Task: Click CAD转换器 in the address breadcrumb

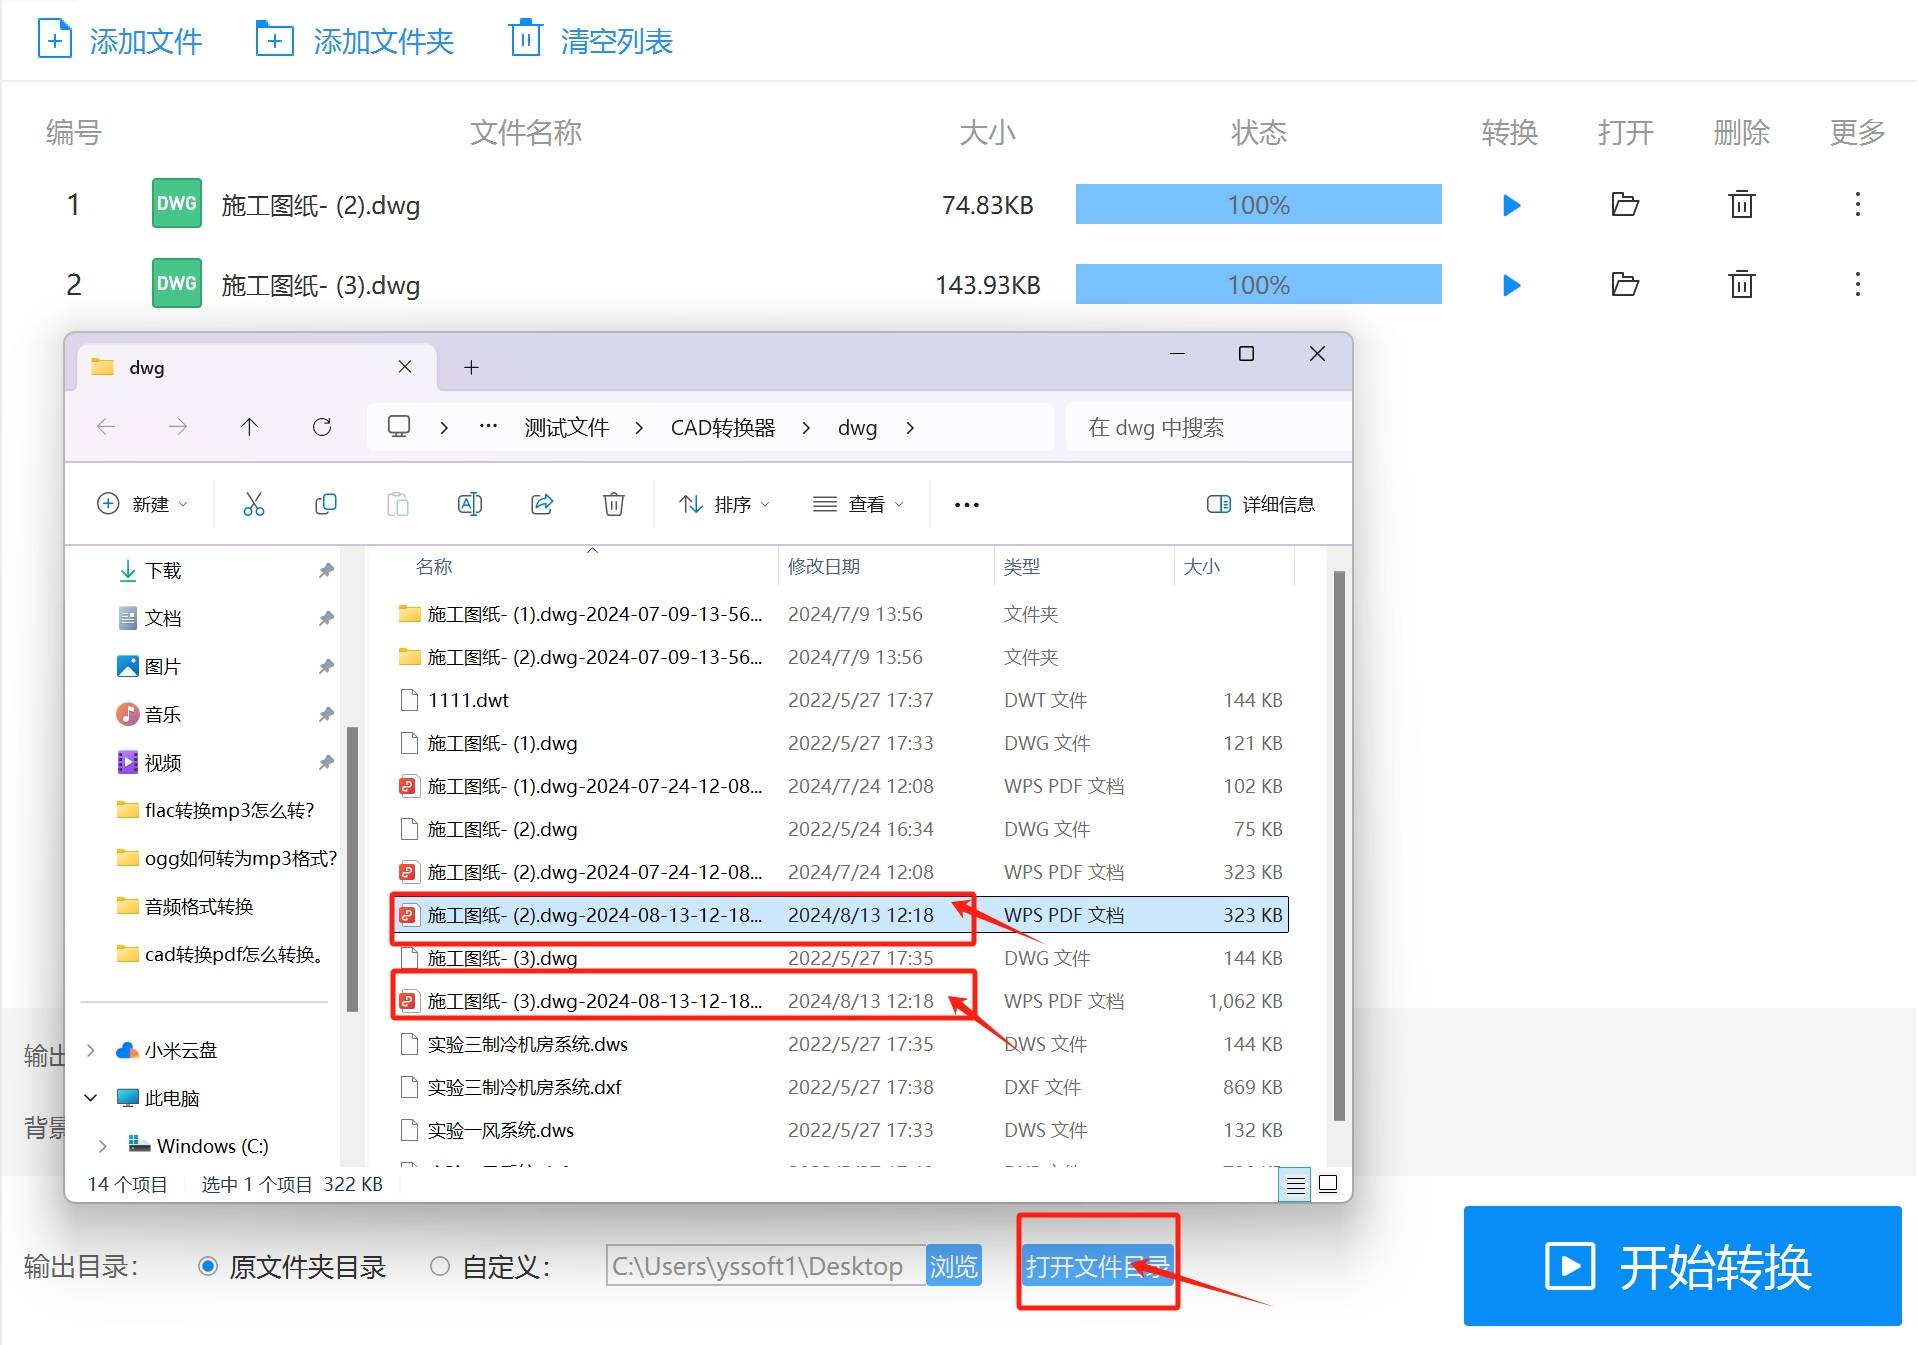Action: tap(723, 428)
